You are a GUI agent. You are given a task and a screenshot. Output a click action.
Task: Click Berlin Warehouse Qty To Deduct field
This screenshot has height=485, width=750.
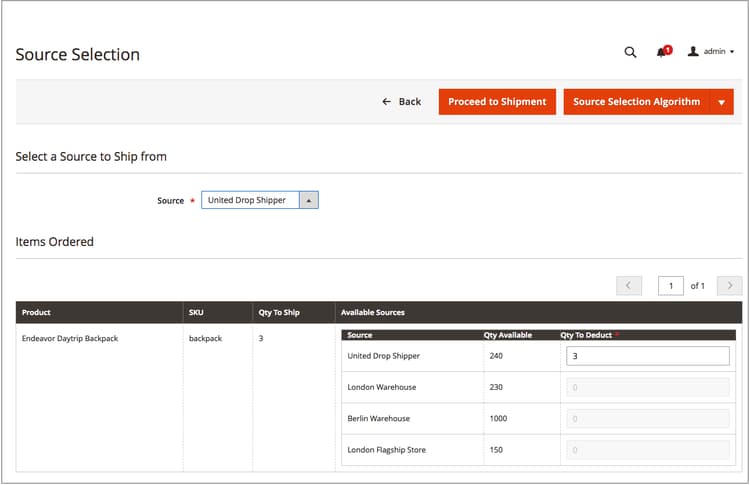tap(648, 419)
